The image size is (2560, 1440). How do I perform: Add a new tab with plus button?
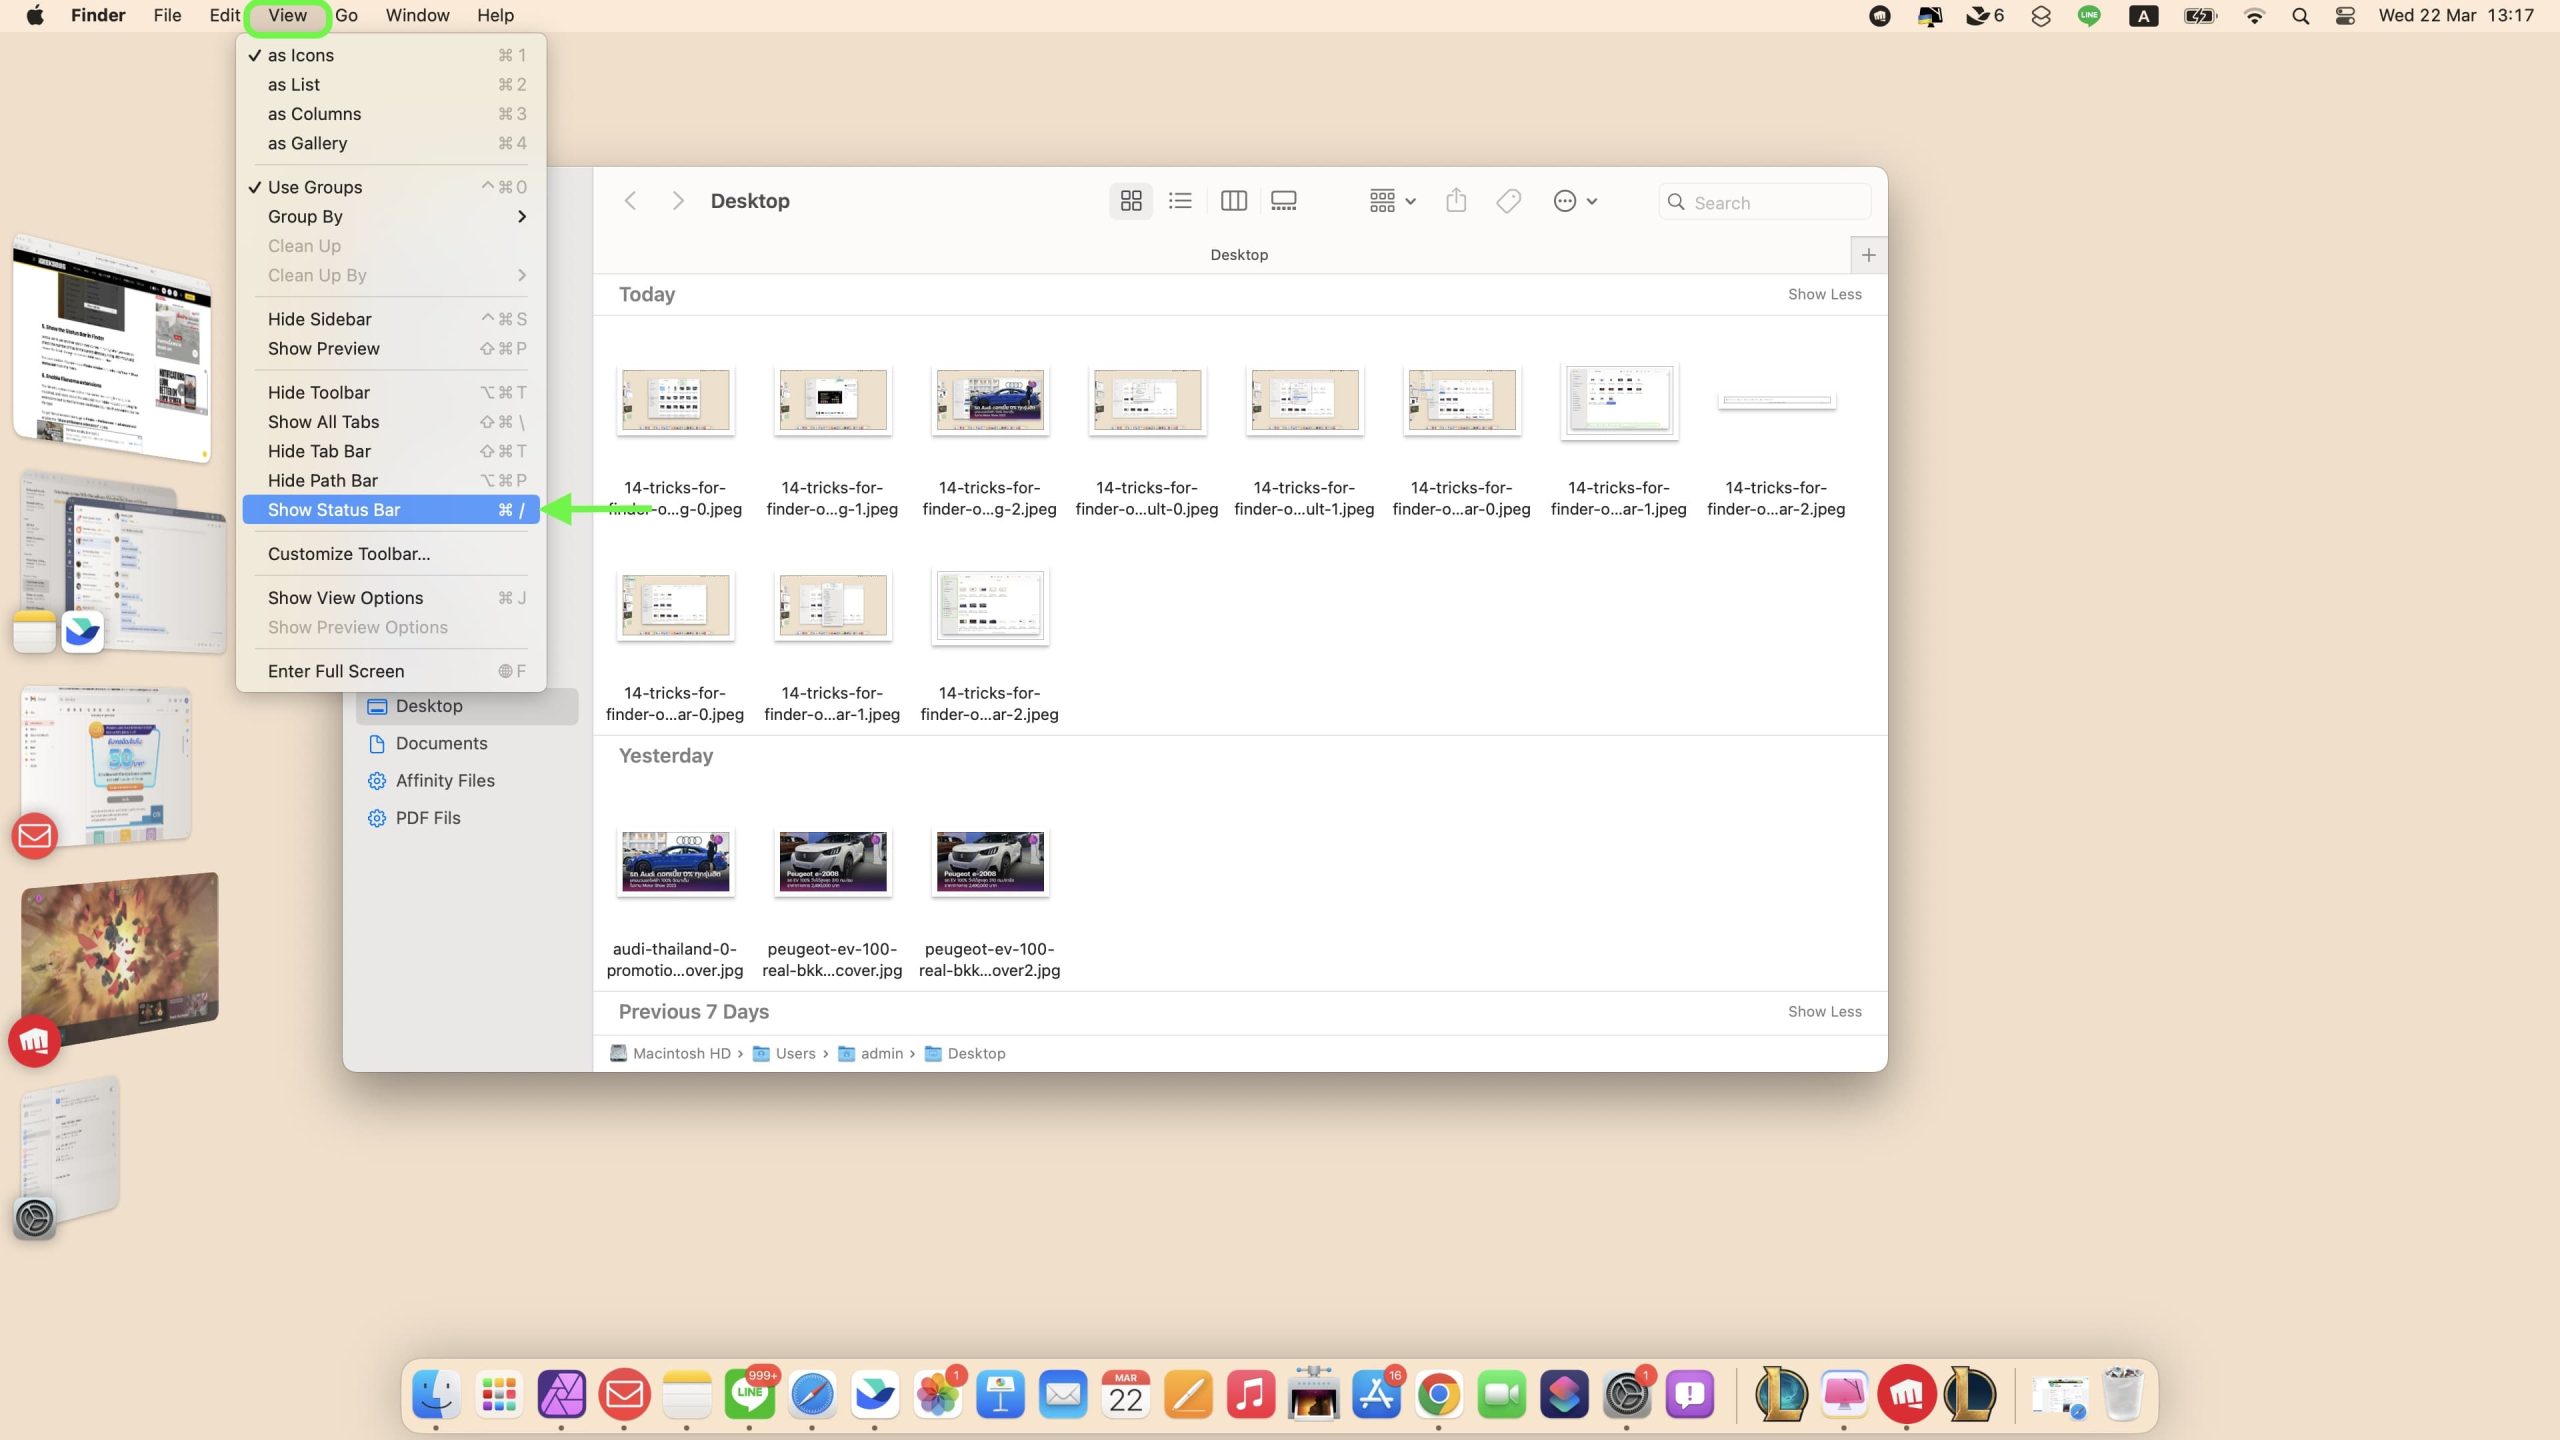1868,255
